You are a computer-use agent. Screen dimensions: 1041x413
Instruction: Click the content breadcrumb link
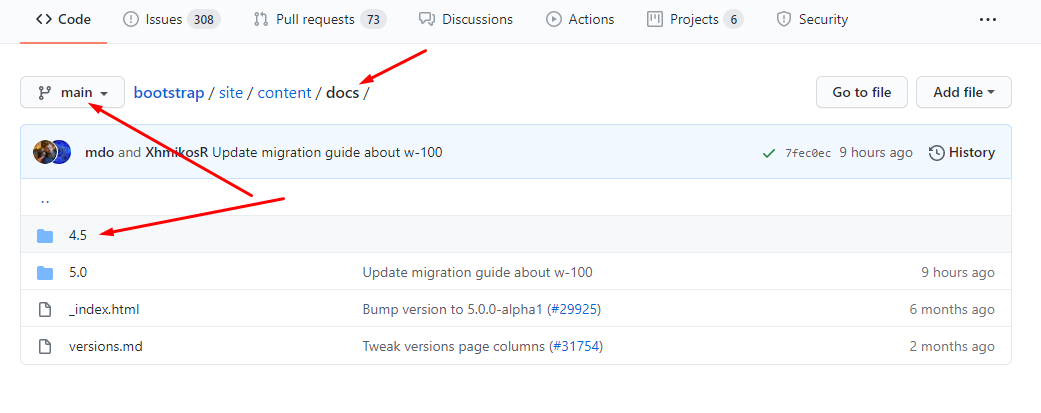pos(284,92)
